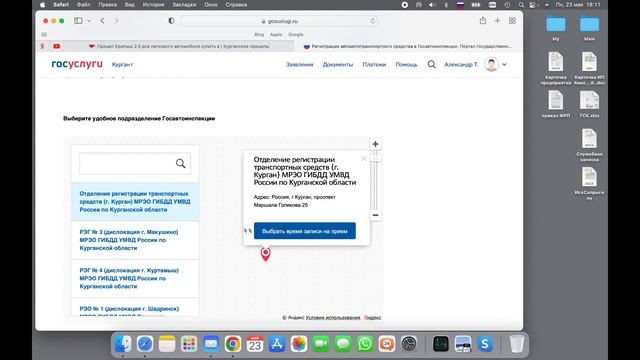Open Spotlight search in the menu bar

(521, 5)
